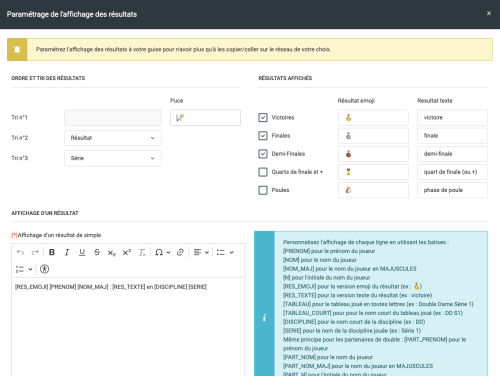The image size is (500, 376).
Task: Click the bell icon in the yellow notice
Action: click(x=17, y=49)
